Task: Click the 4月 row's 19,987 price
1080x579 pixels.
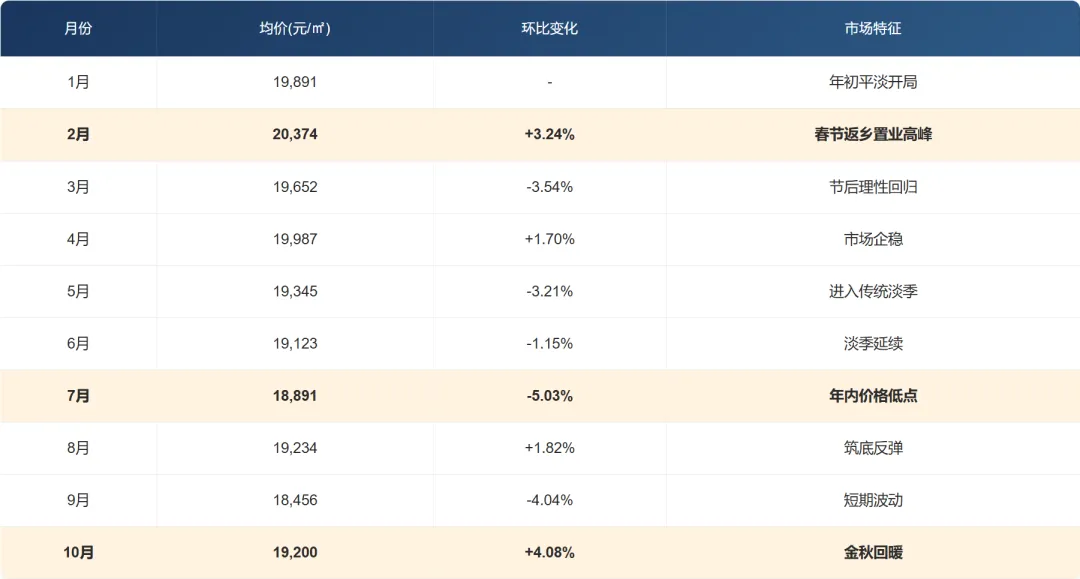Action: tap(294, 239)
